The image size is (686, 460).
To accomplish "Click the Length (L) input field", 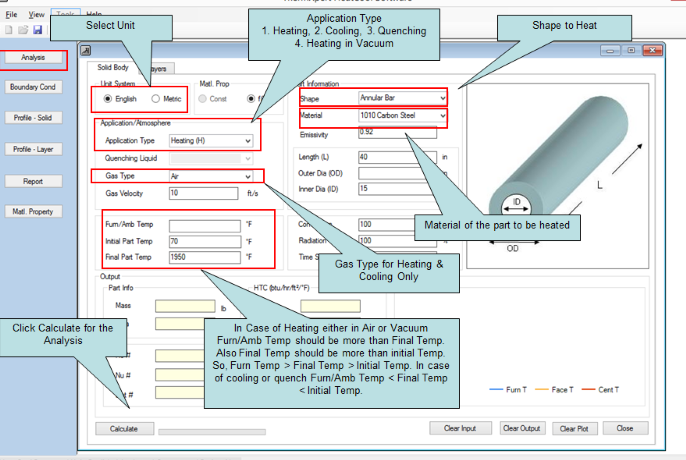I will coord(397,157).
